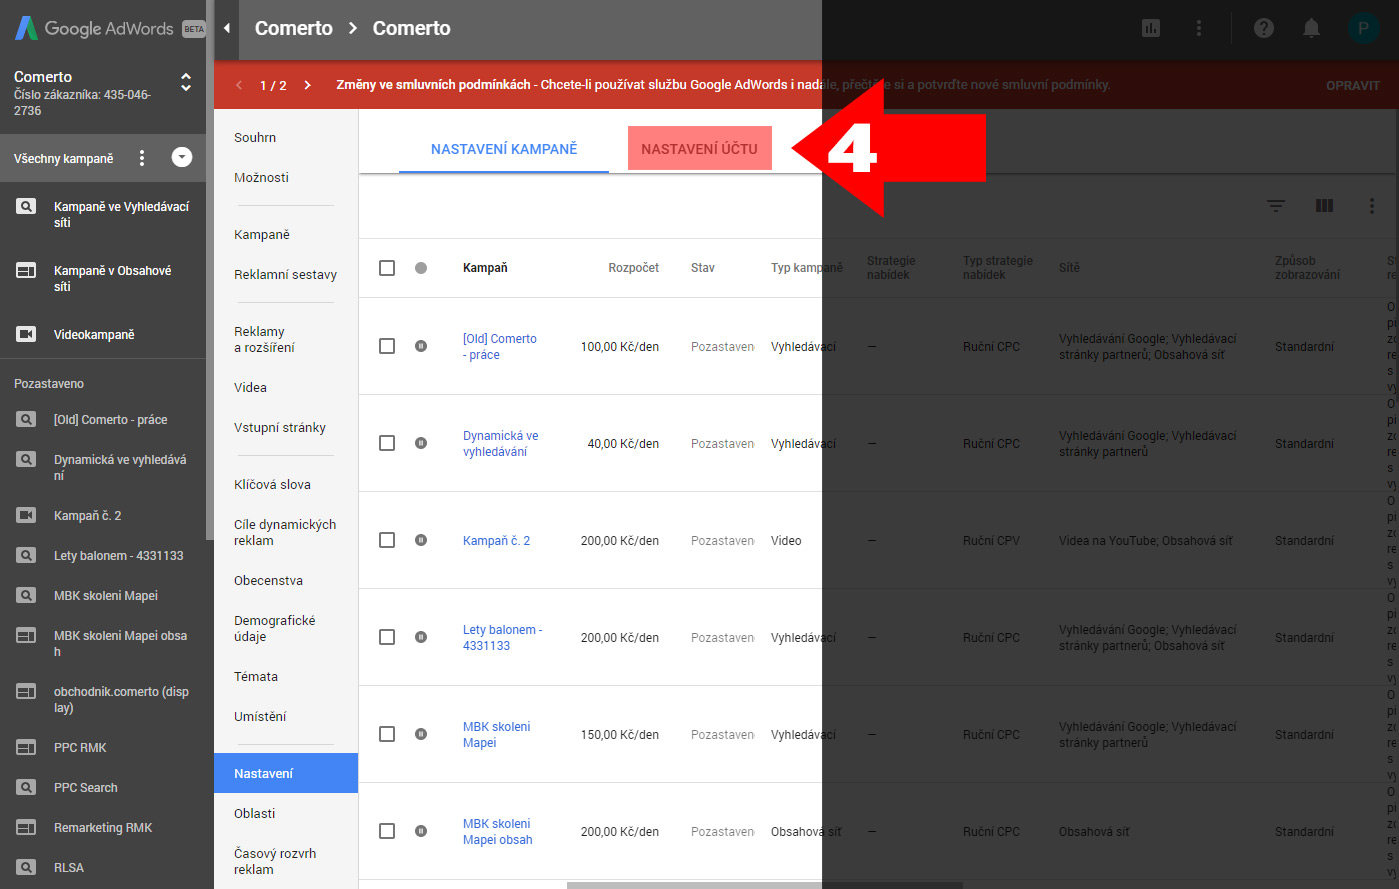Open the header three-dot more menu
The image size is (1399, 889).
click(x=1198, y=29)
